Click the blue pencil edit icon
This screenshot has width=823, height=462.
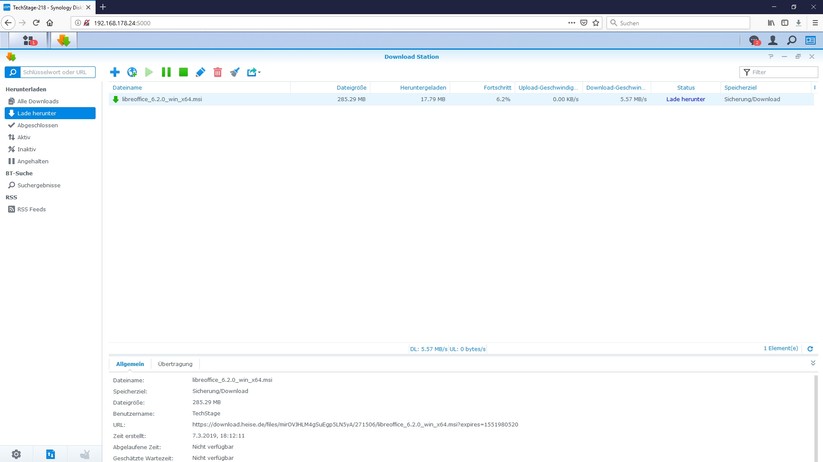(200, 72)
